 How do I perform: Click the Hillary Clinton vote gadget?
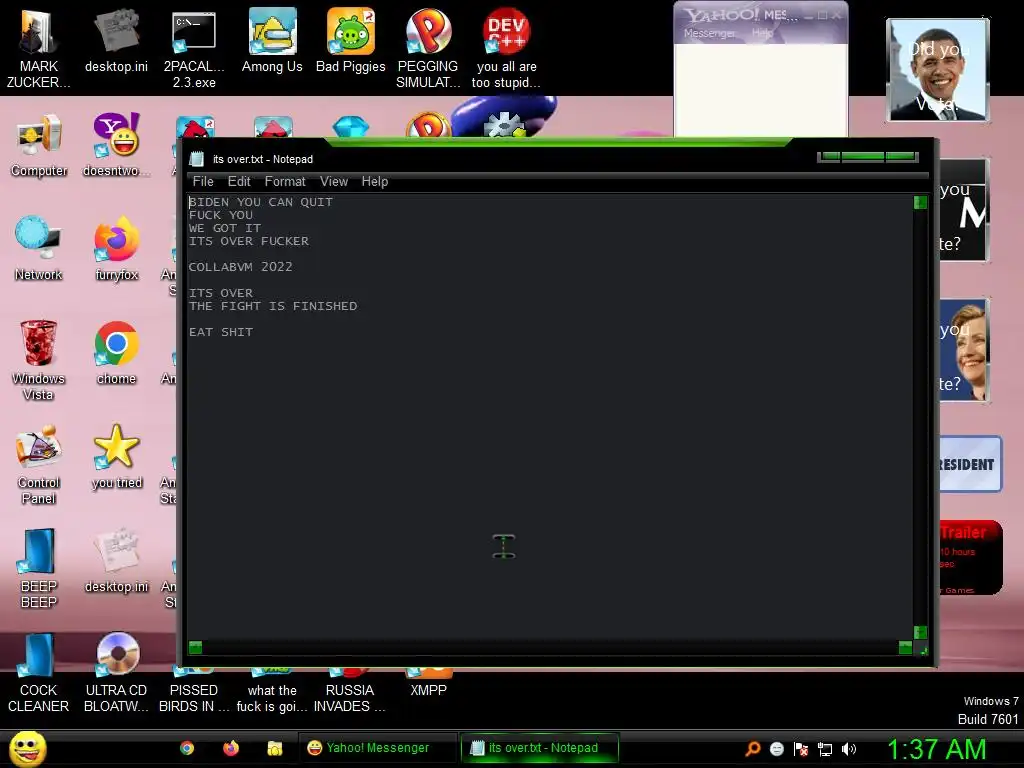click(x=965, y=350)
